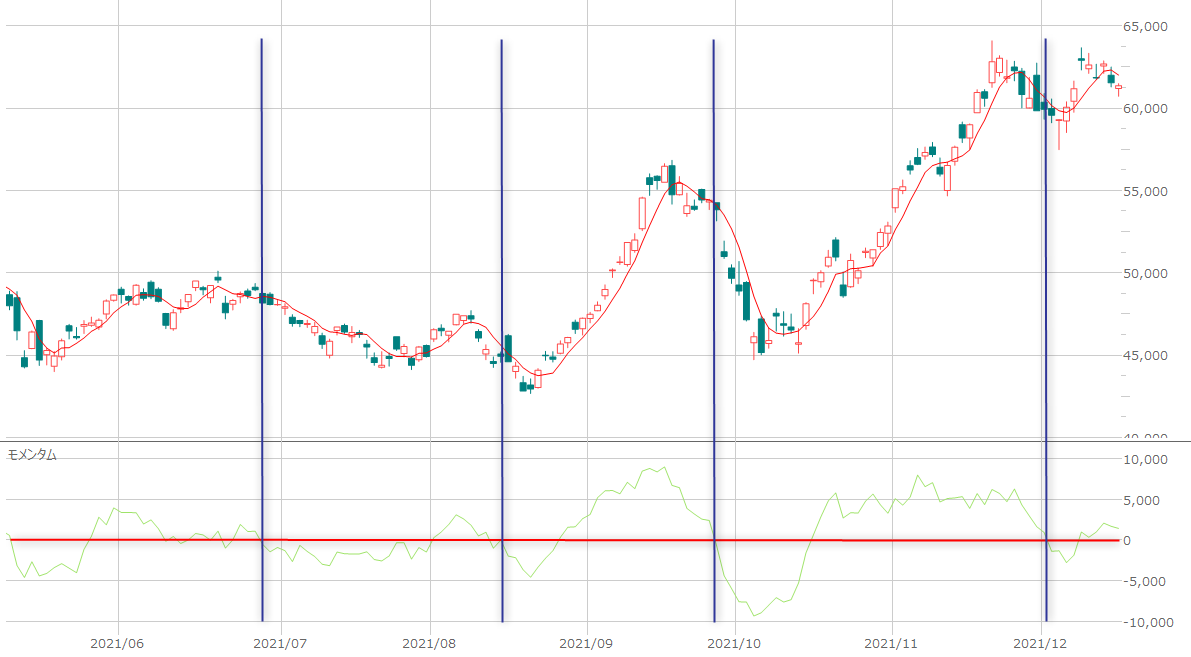This screenshot has height=657, width=1191.
Task: Click the 50,000 price axis label
Action: pyautogui.click(x=1142, y=273)
